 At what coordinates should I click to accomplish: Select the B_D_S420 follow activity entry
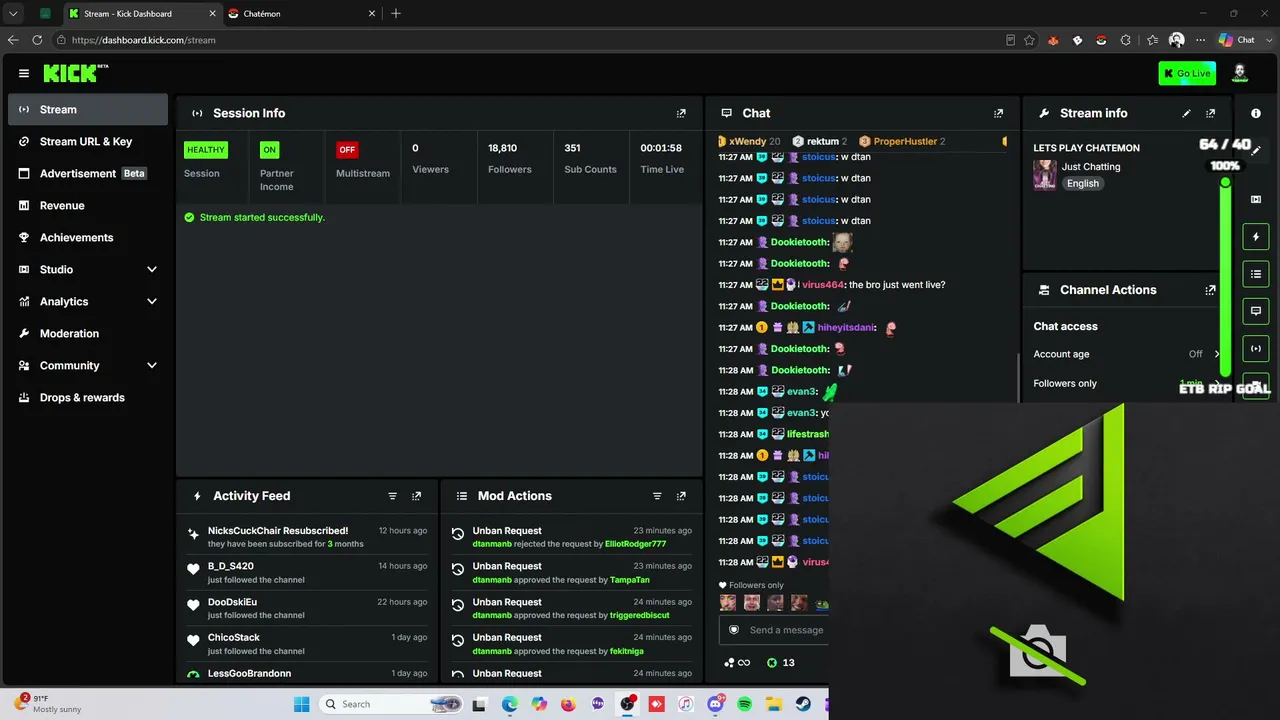(307, 573)
